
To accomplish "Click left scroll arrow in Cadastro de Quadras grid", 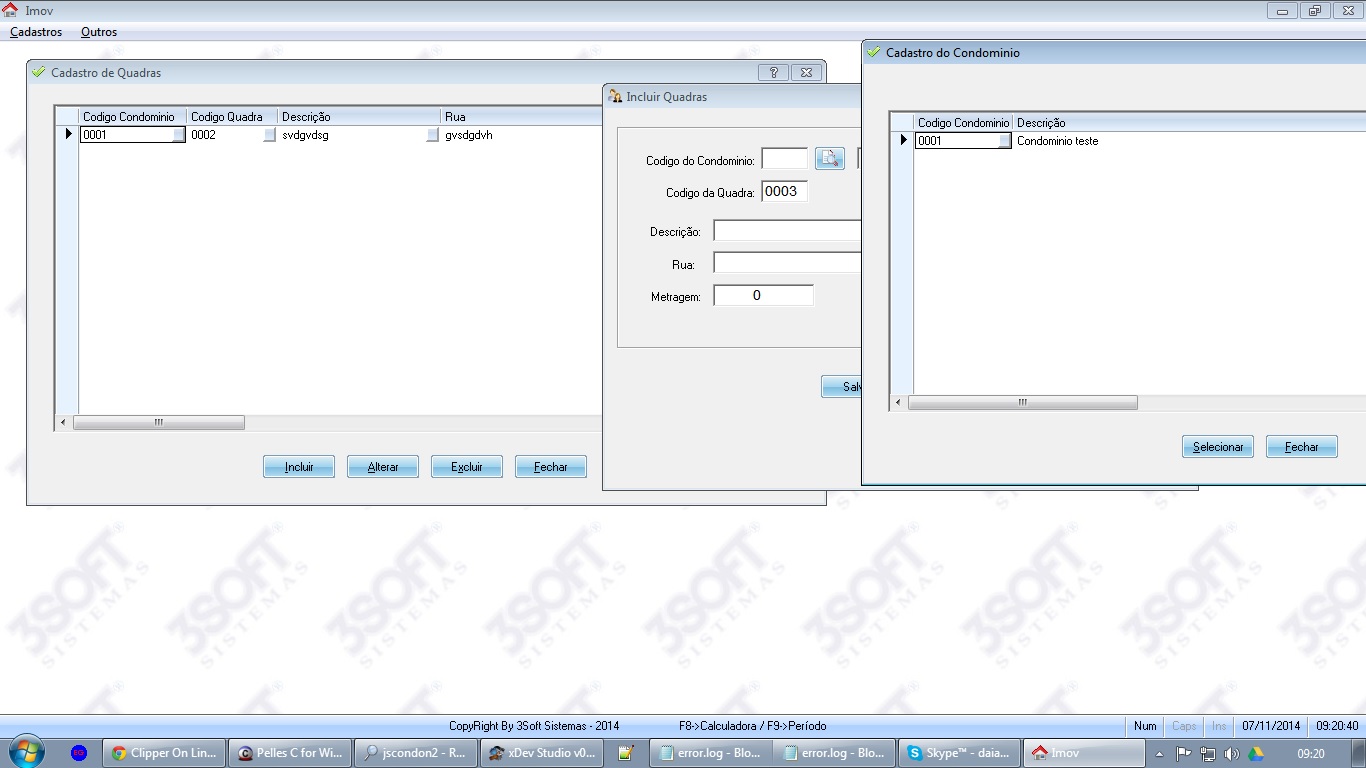I will [x=64, y=423].
